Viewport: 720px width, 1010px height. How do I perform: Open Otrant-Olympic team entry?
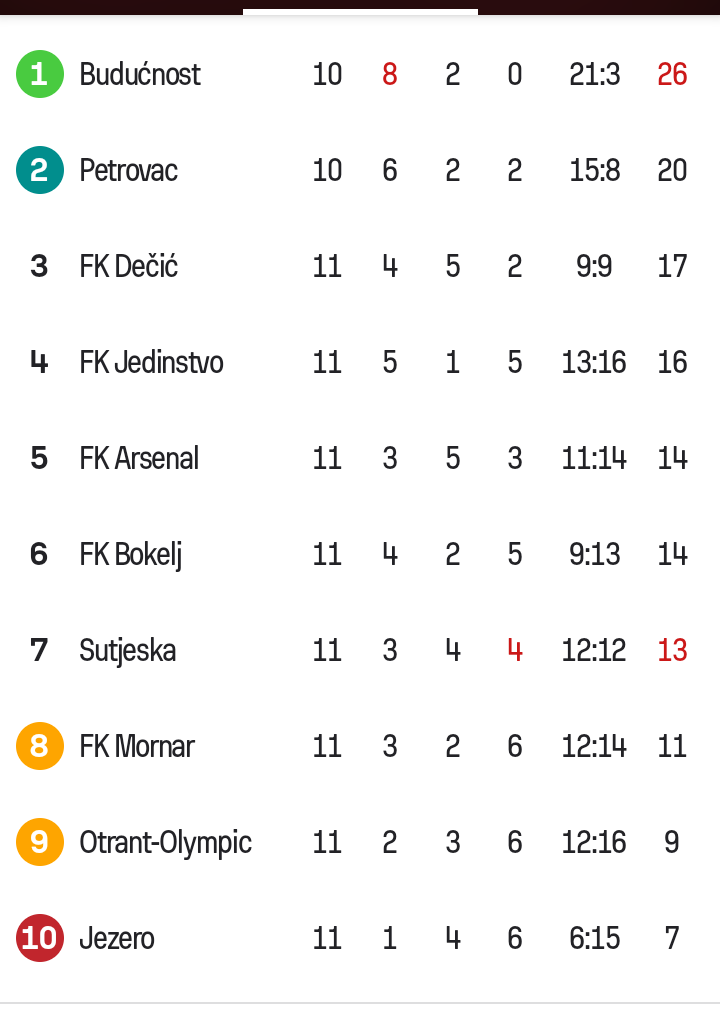point(165,843)
